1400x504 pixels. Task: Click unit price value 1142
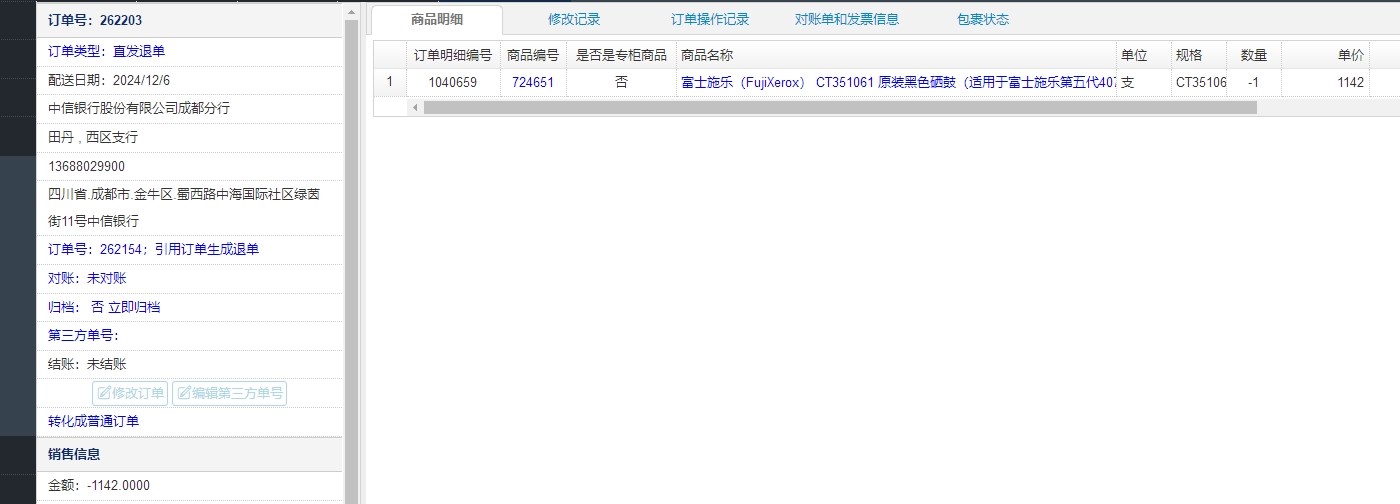pos(1350,83)
